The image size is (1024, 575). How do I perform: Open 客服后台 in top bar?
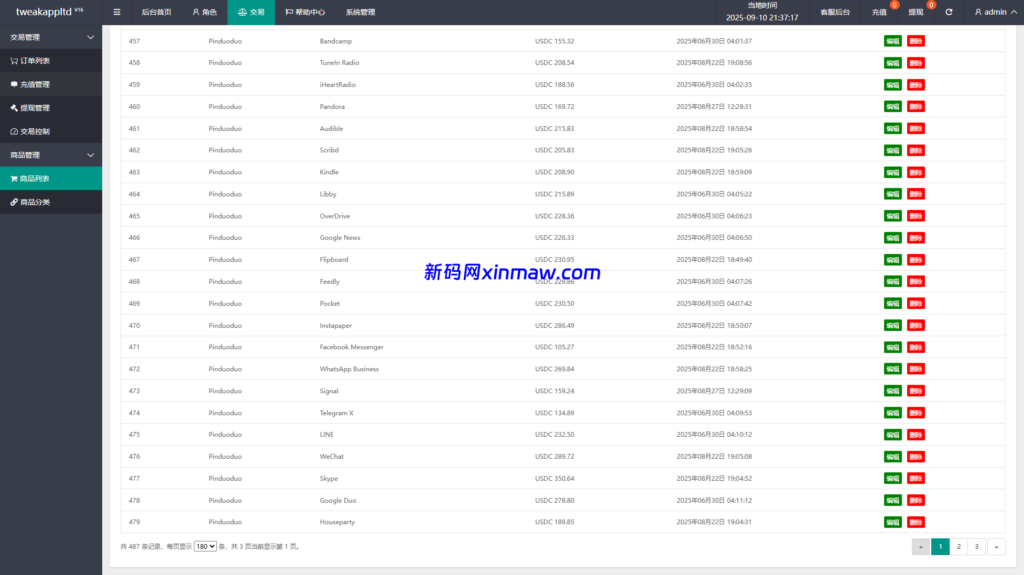[835, 12]
